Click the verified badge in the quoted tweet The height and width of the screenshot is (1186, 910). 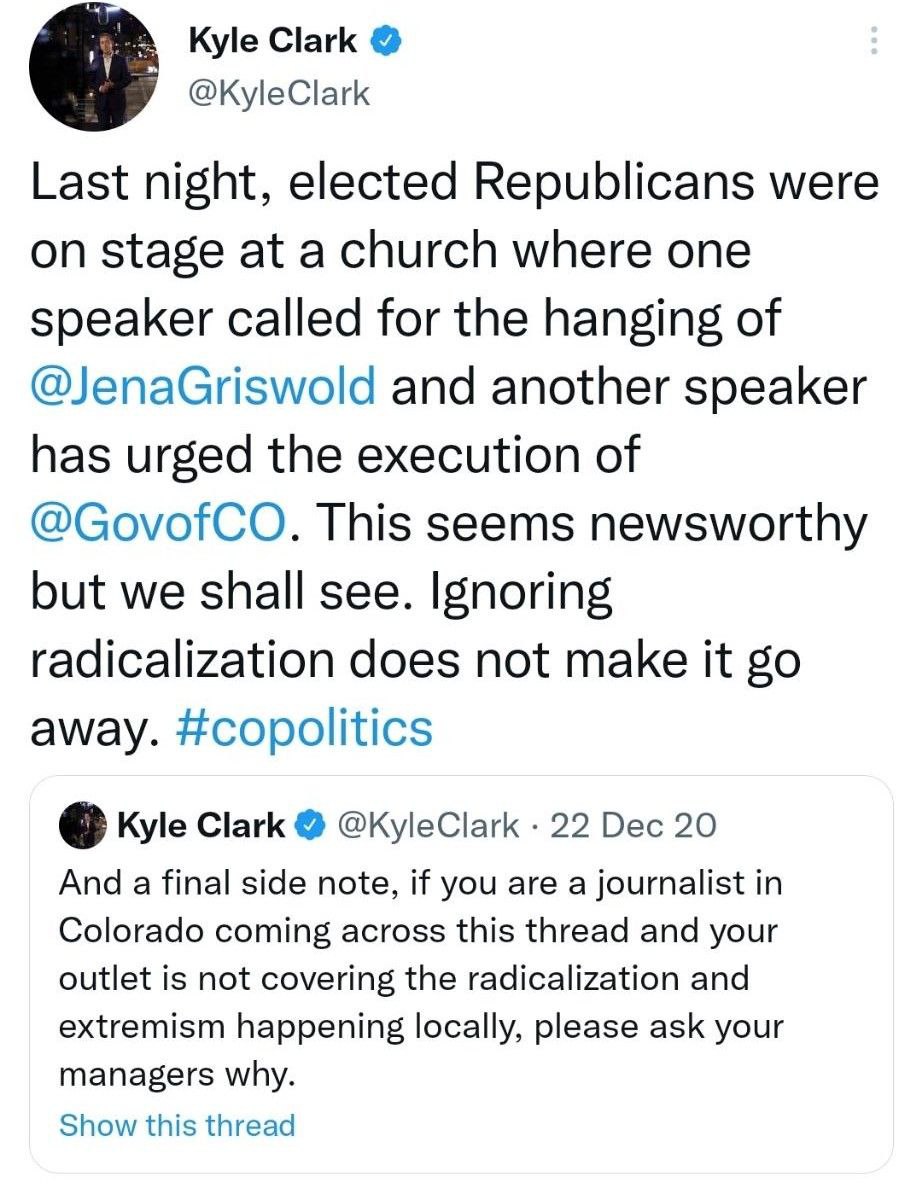[315, 825]
